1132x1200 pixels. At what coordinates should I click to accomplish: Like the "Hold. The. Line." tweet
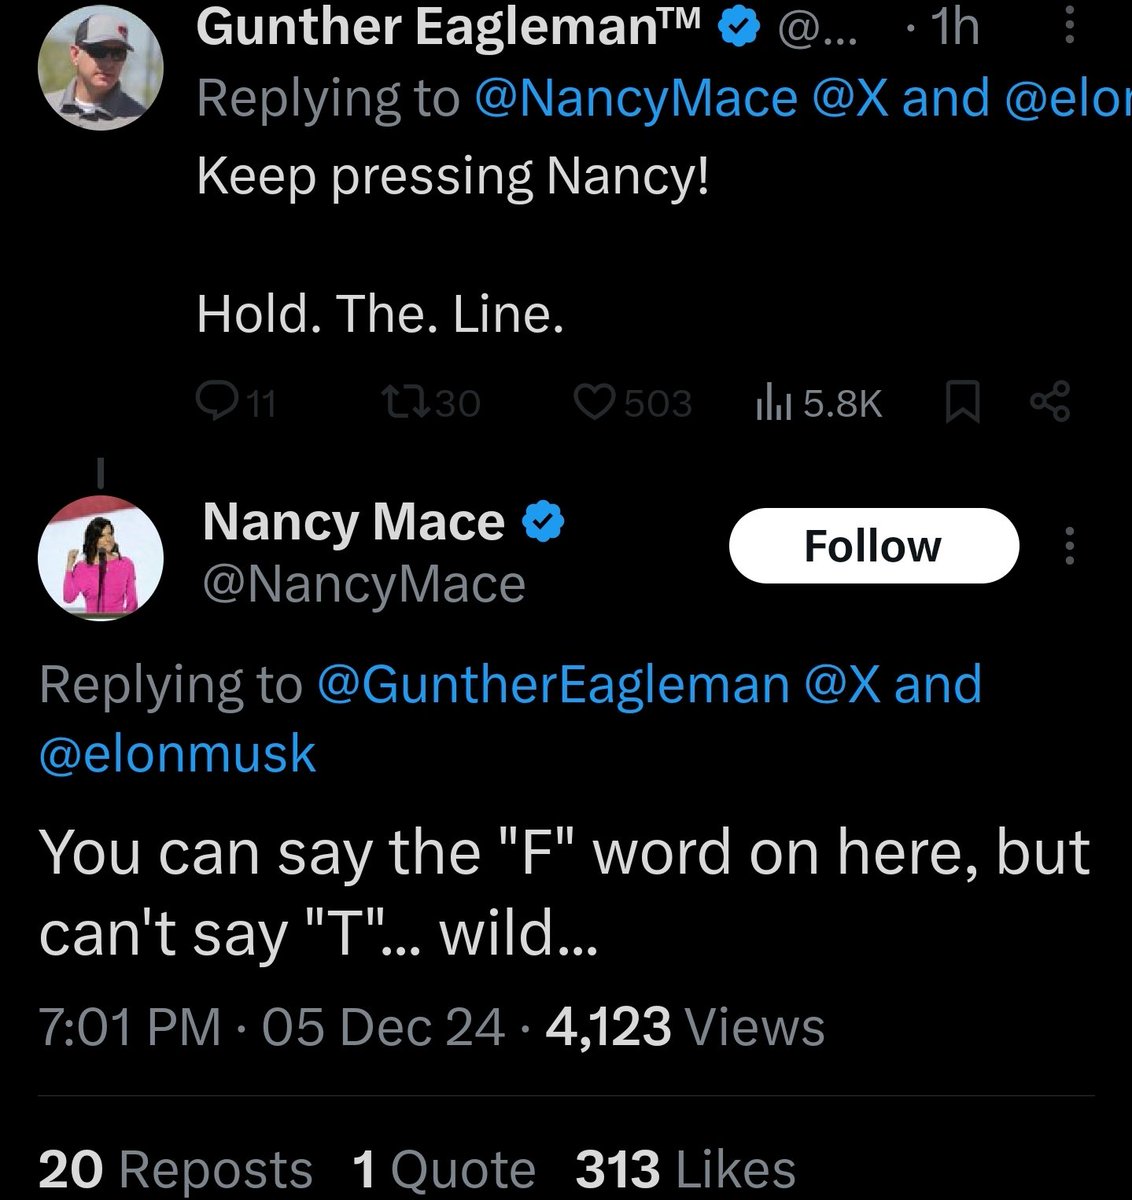[x=595, y=402]
